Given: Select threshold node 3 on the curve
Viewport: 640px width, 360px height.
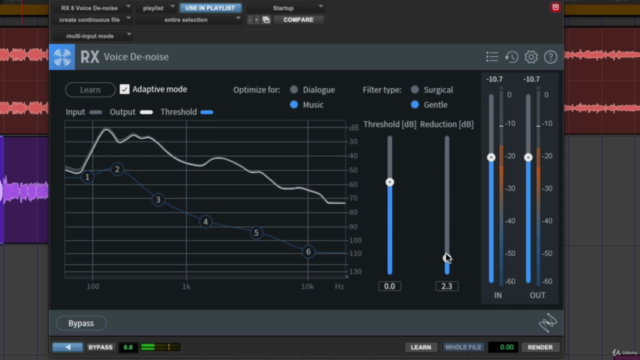Looking at the screenshot, I should coord(158,200).
